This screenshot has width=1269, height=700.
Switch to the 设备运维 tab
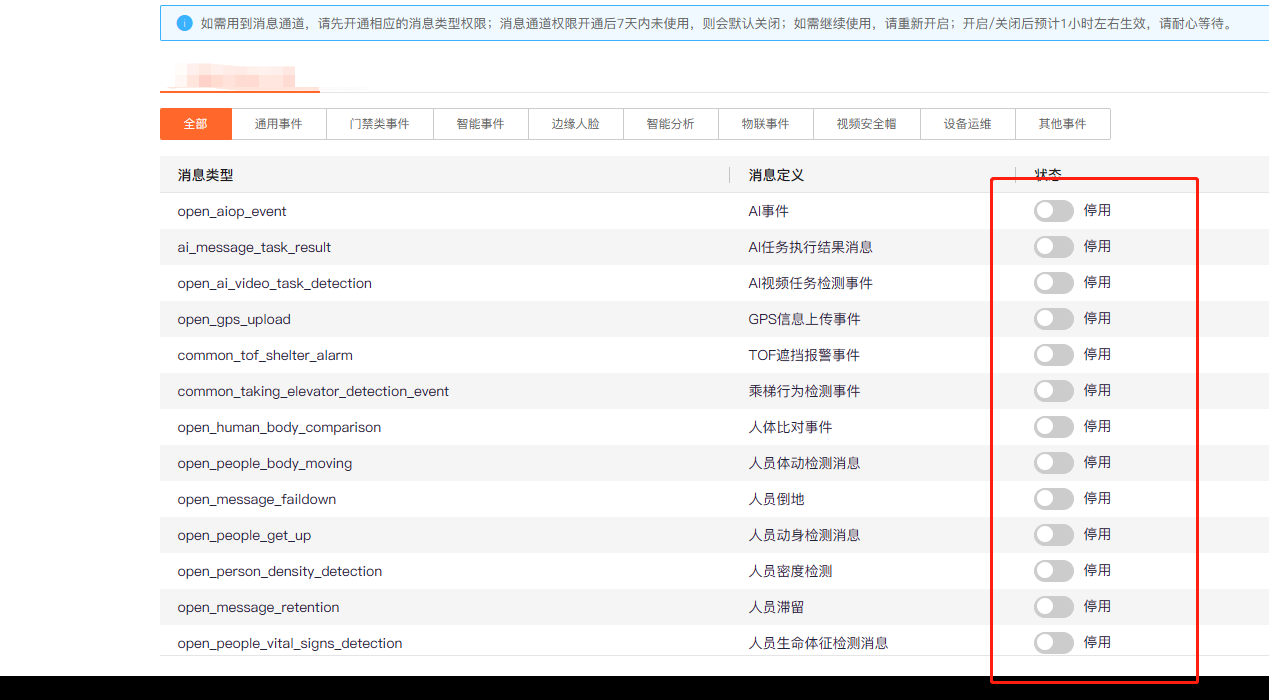pos(967,124)
